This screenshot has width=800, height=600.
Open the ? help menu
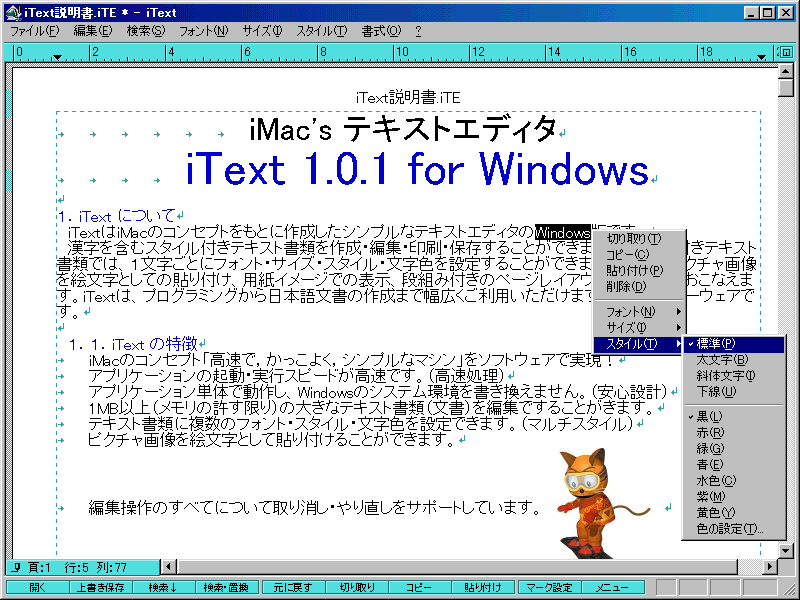(418, 31)
